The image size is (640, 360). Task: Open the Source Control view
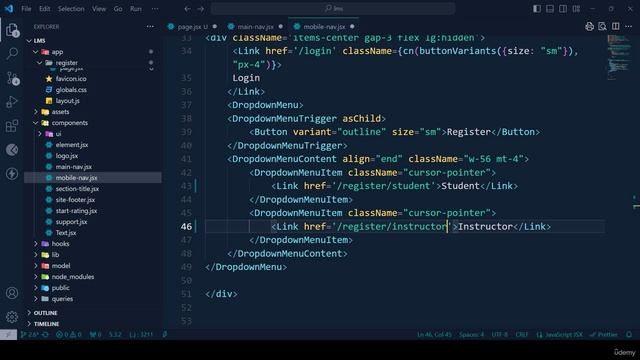[x=12, y=78]
